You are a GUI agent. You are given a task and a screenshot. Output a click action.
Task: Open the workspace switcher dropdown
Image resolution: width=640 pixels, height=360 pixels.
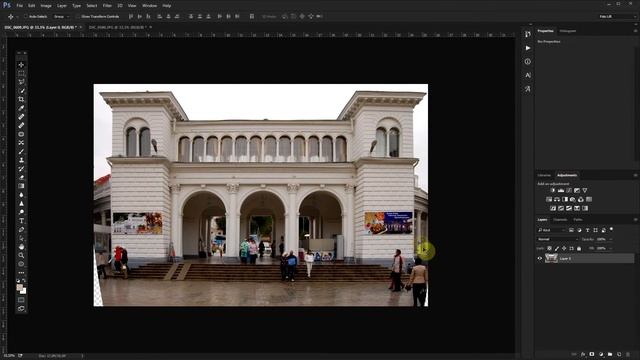coord(617,17)
